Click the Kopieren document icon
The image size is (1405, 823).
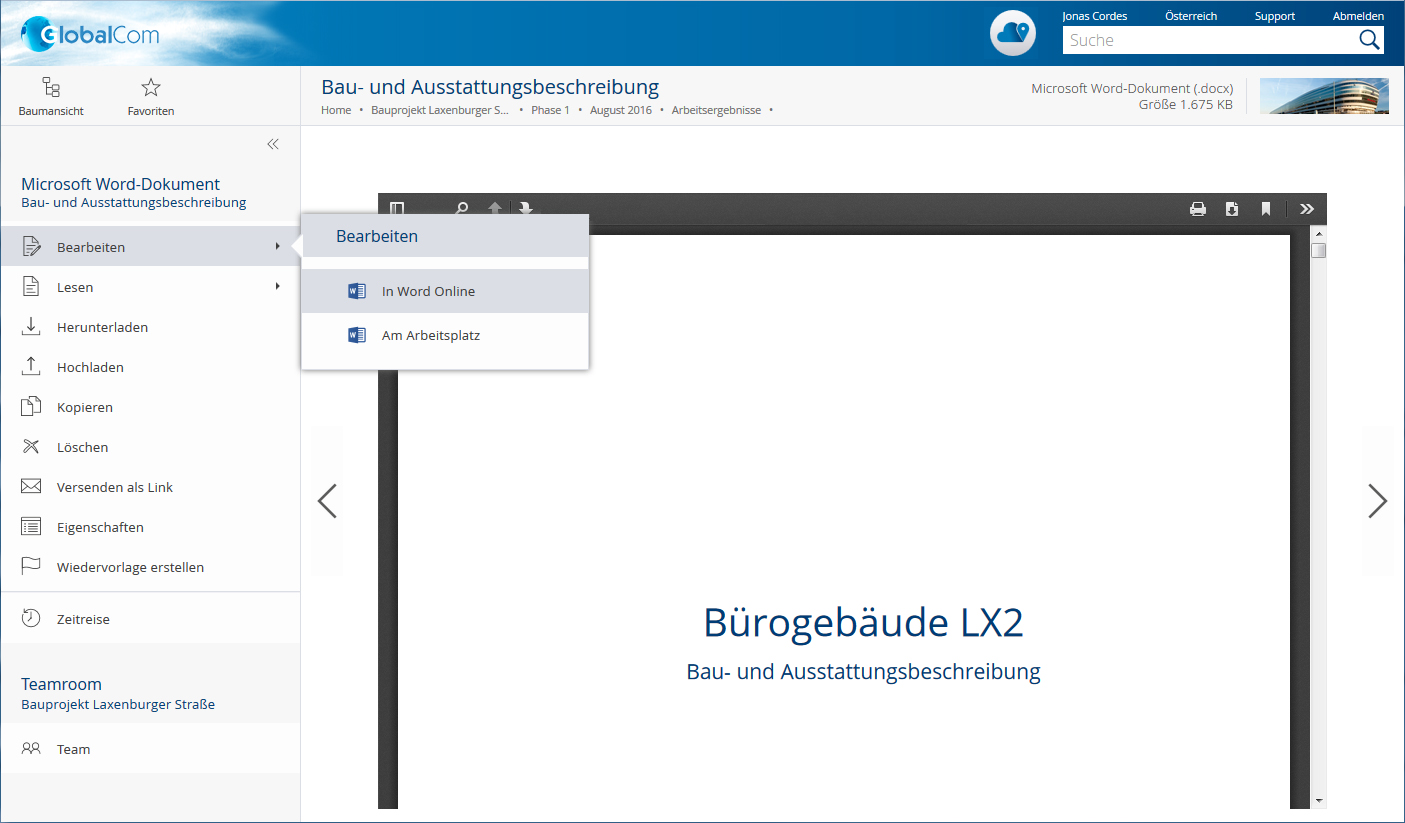tap(29, 406)
